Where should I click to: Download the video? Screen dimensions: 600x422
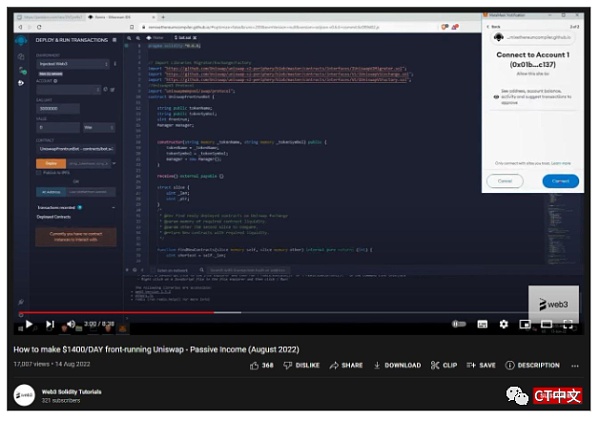click(x=397, y=365)
